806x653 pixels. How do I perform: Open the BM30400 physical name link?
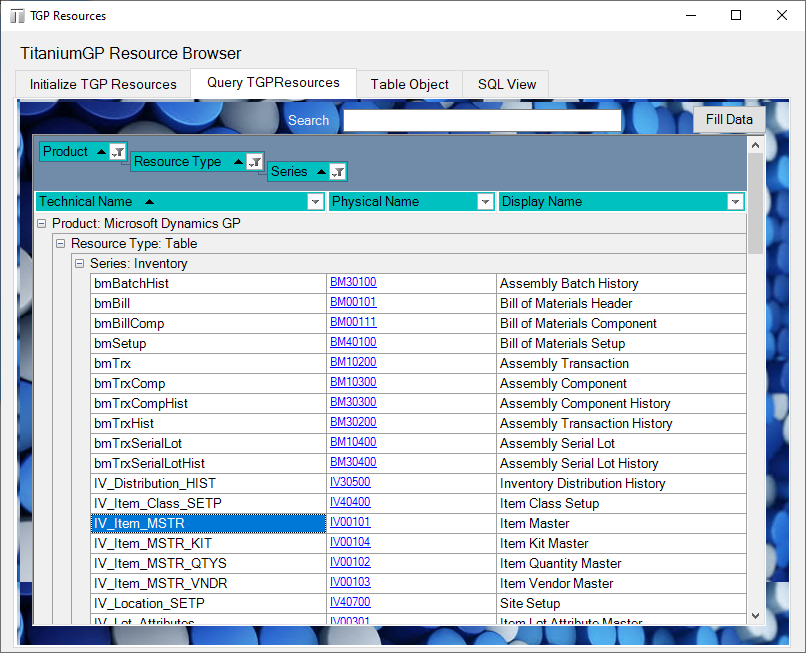tap(353, 462)
